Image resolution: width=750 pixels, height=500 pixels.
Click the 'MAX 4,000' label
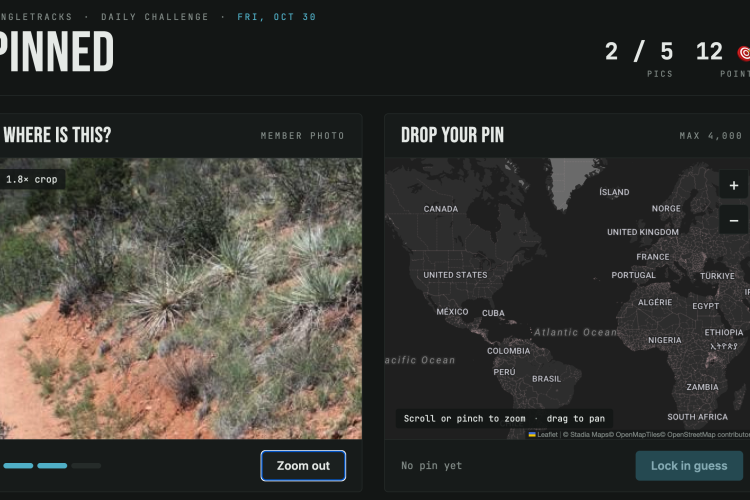pos(711,136)
